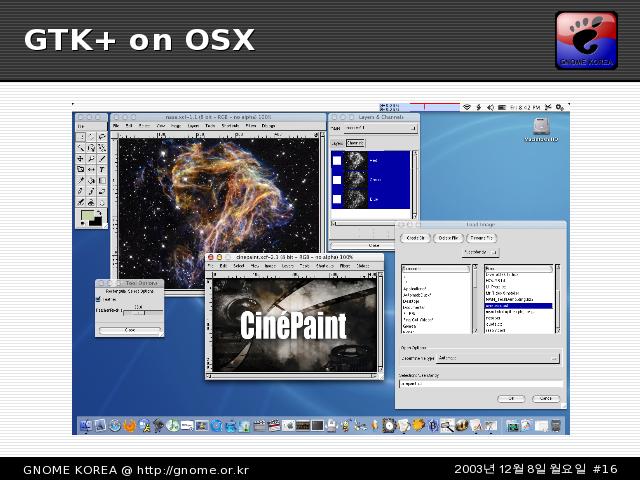This screenshot has height=480, width=640.
Task: Choose the Move tool in toolbox
Action: coord(80,158)
